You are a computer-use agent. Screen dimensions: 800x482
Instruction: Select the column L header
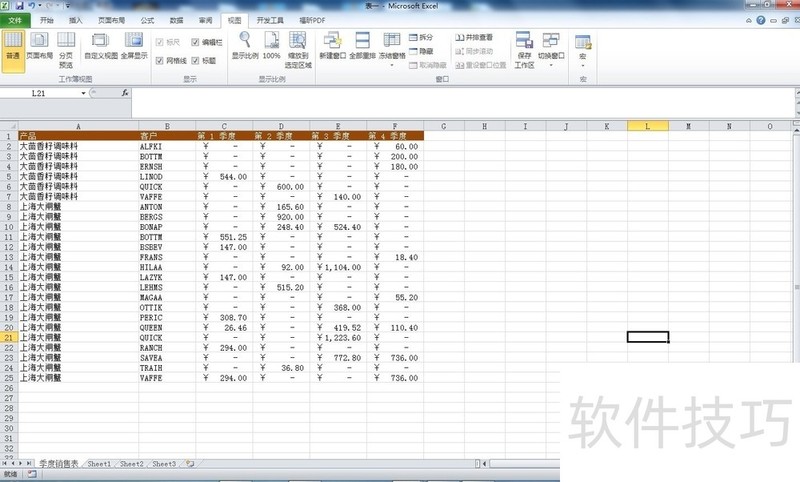pos(647,126)
